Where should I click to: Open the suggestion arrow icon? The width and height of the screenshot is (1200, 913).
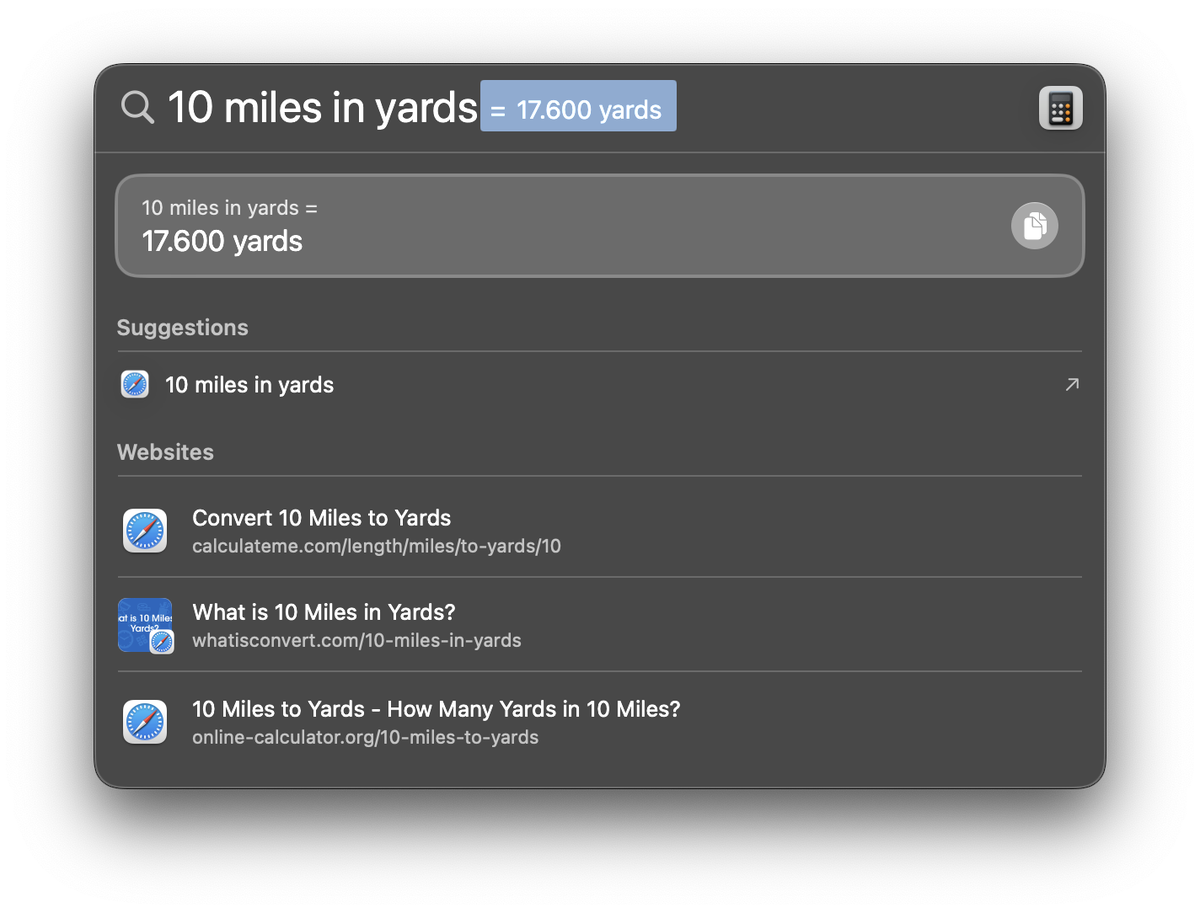(1072, 385)
